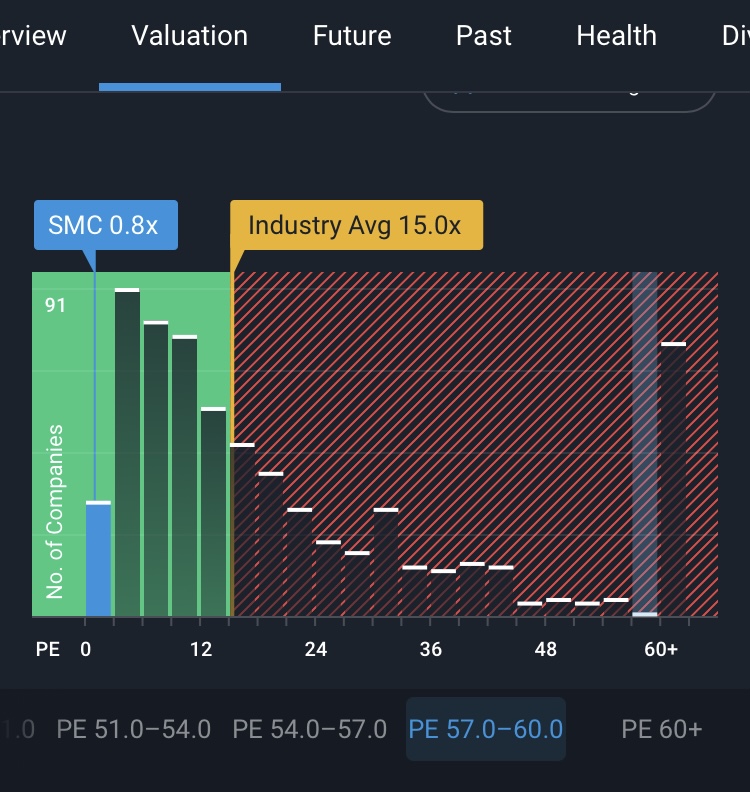Open the partially visible Overview tab

point(33,37)
